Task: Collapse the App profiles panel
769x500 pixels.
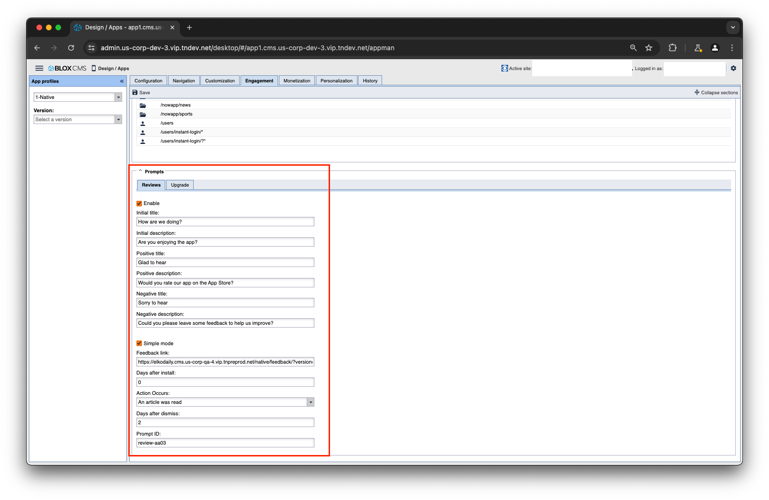Action: [x=122, y=81]
